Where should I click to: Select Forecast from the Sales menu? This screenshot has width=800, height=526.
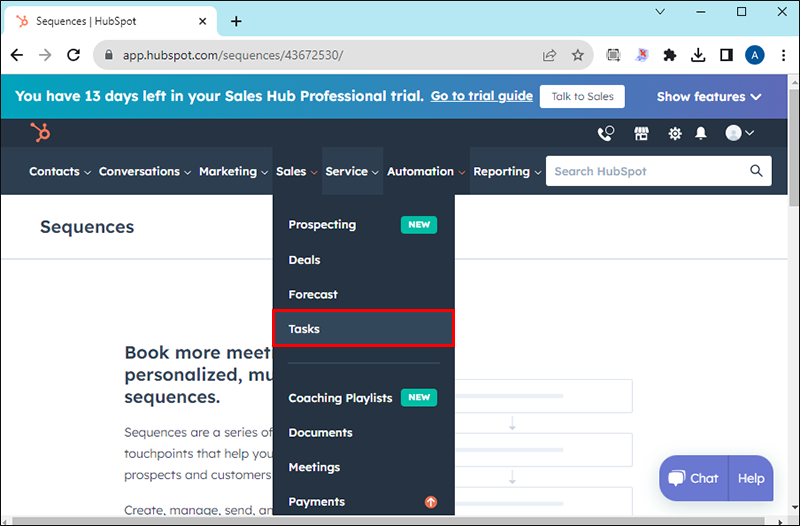363,294
